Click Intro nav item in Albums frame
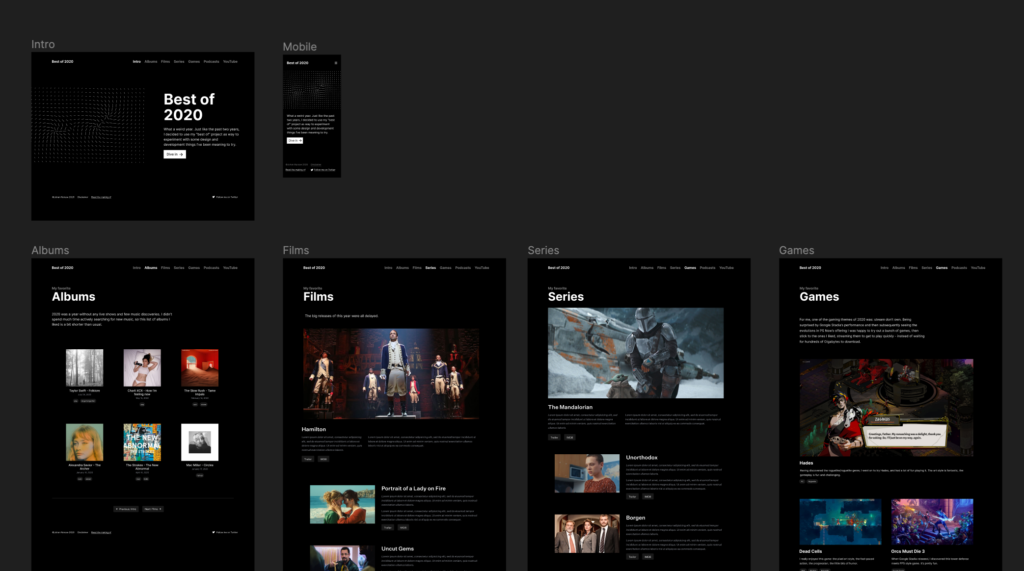Viewport: 1024px width, 571px height. tap(136, 268)
